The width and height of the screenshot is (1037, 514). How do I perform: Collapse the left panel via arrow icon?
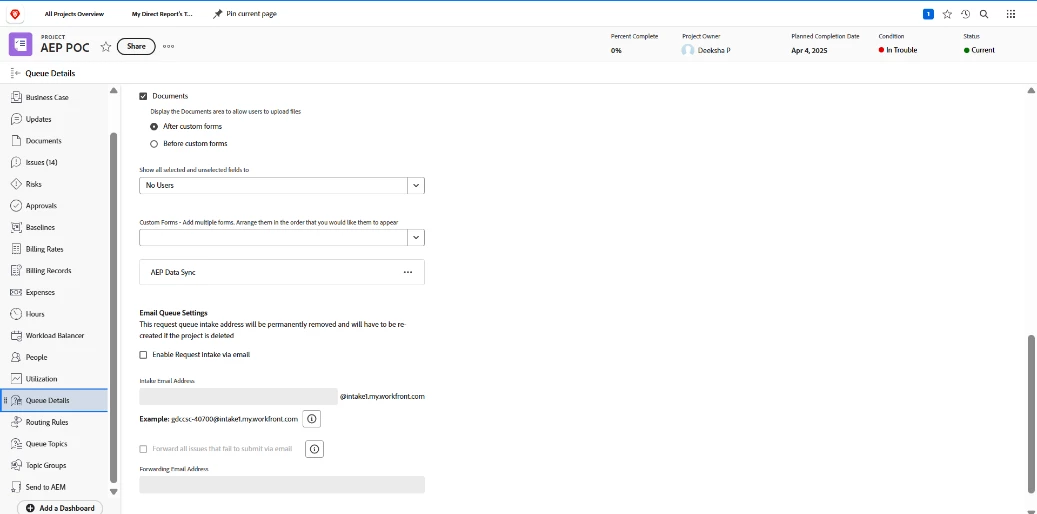[x=16, y=73]
